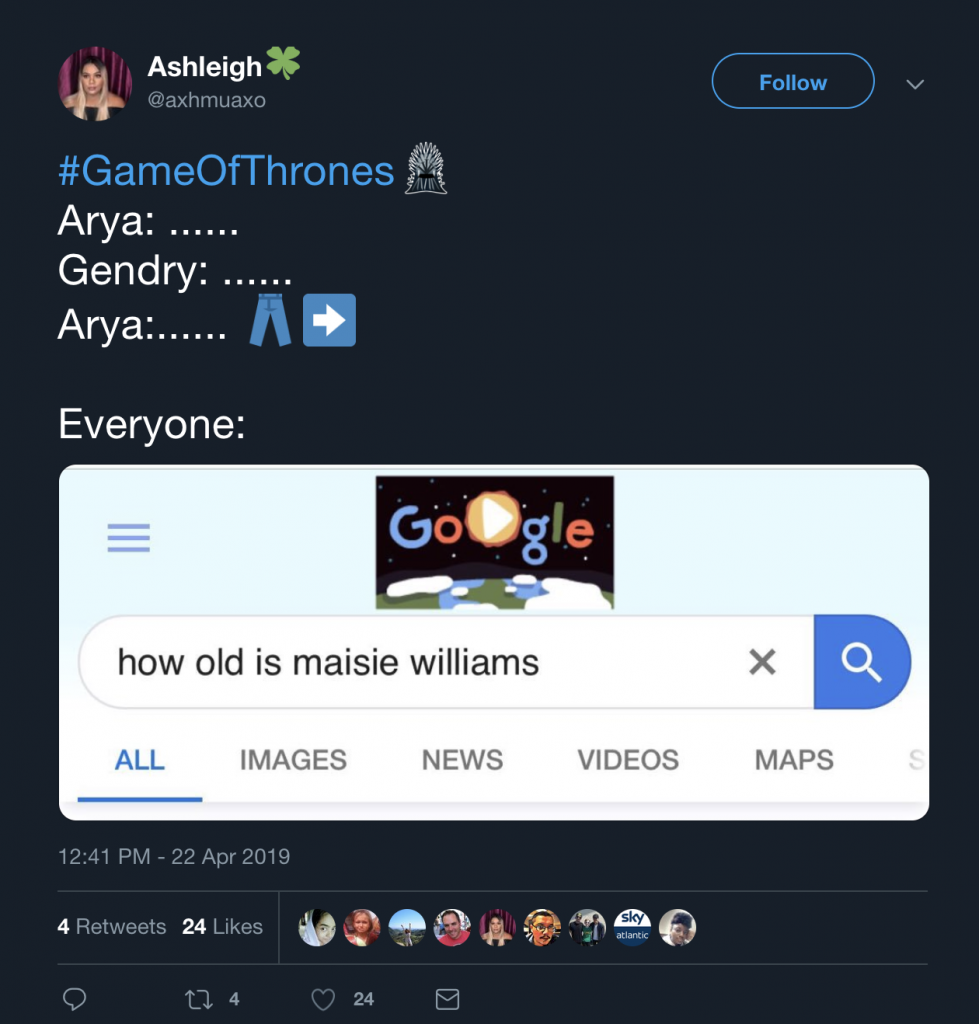Open the Google hamburger menu
The width and height of the screenshot is (979, 1024).
click(128, 537)
